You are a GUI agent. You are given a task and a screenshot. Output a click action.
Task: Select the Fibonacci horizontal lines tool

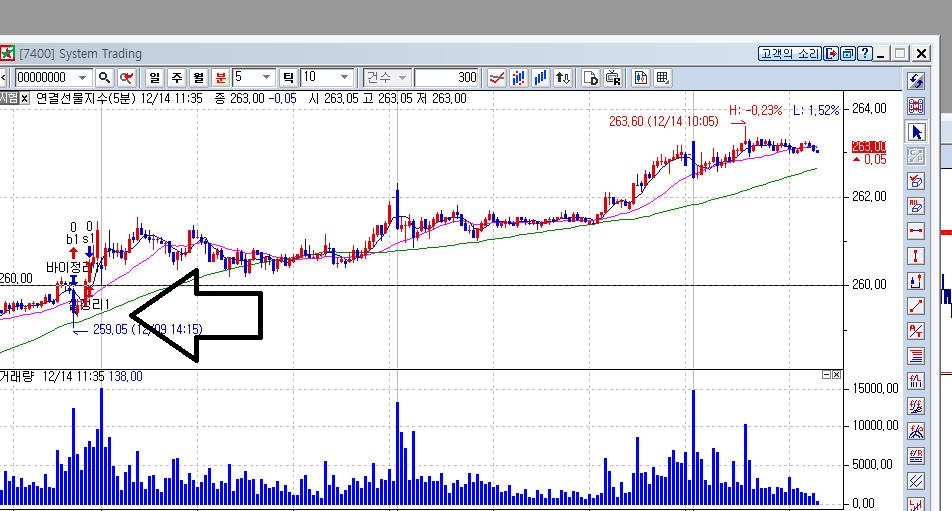(916, 356)
